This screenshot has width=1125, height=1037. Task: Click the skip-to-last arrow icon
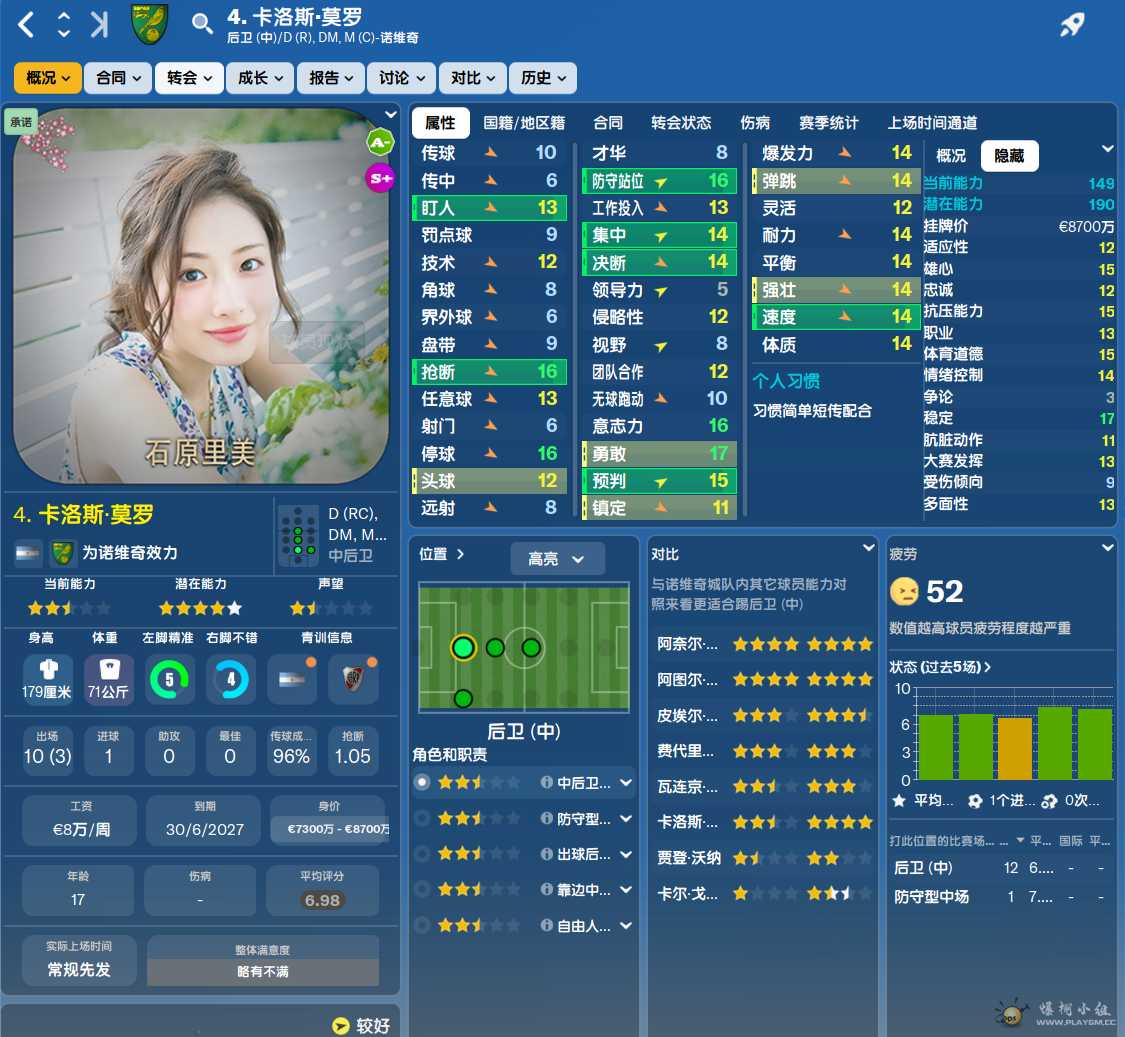[x=98, y=25]
